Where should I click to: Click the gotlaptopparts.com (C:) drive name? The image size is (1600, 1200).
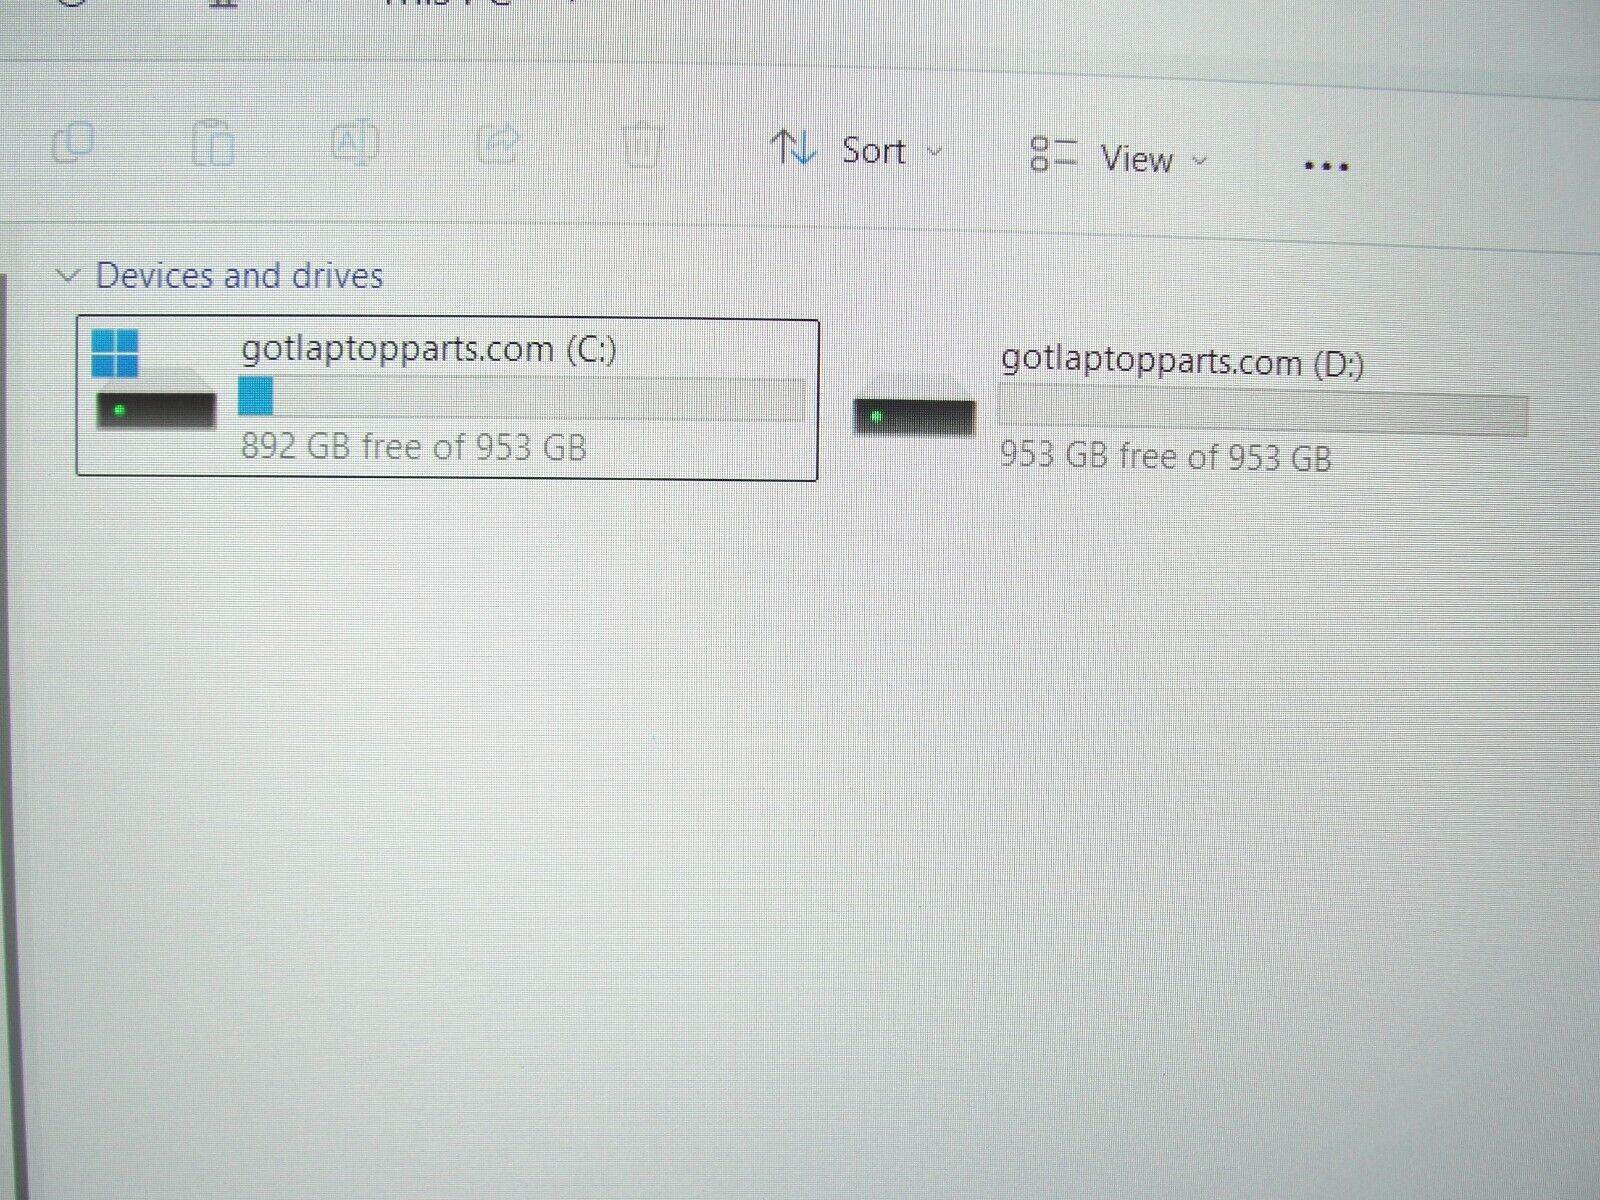(x=428, y=350)
